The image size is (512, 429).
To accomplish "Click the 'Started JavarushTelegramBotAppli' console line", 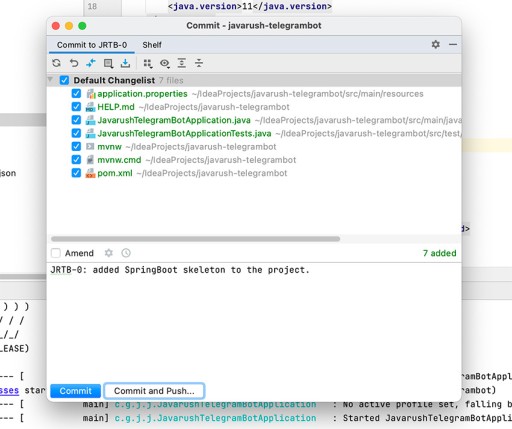I will (427, 418).
